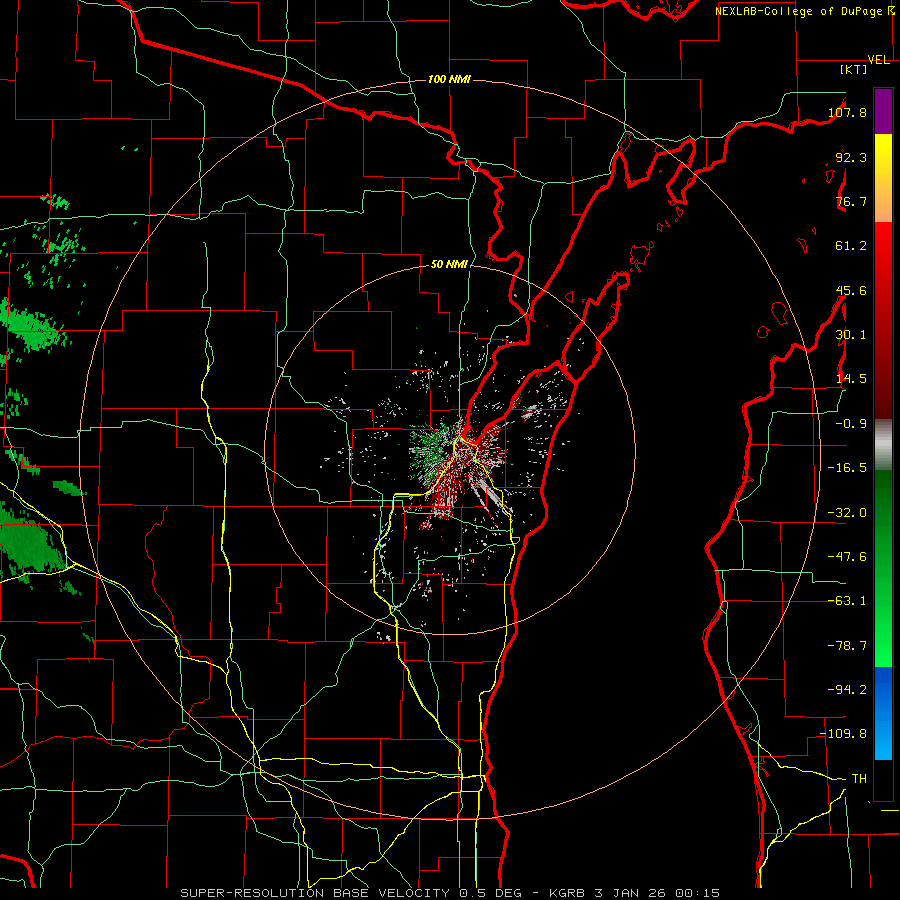This screenshot has height=900, width=900.
Task: Select the -94.2 velocity scale value
Action: (847, 690)
